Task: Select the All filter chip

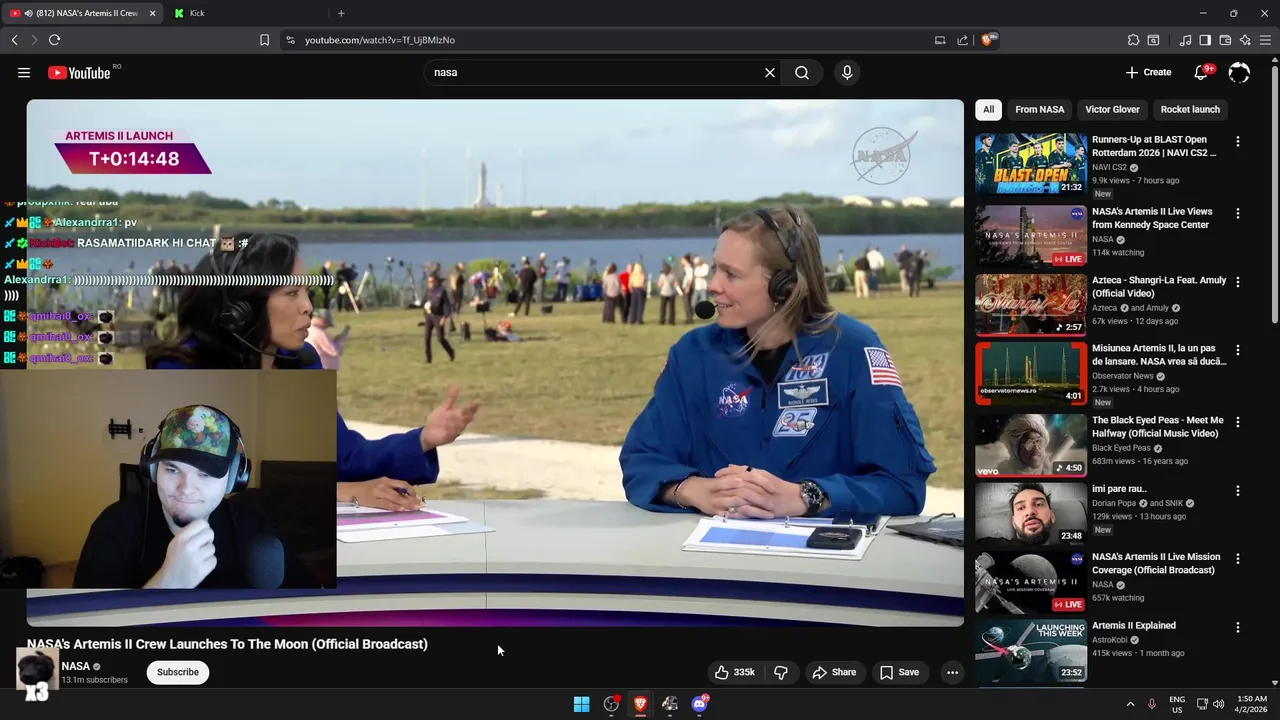Action: pos(988,109)
